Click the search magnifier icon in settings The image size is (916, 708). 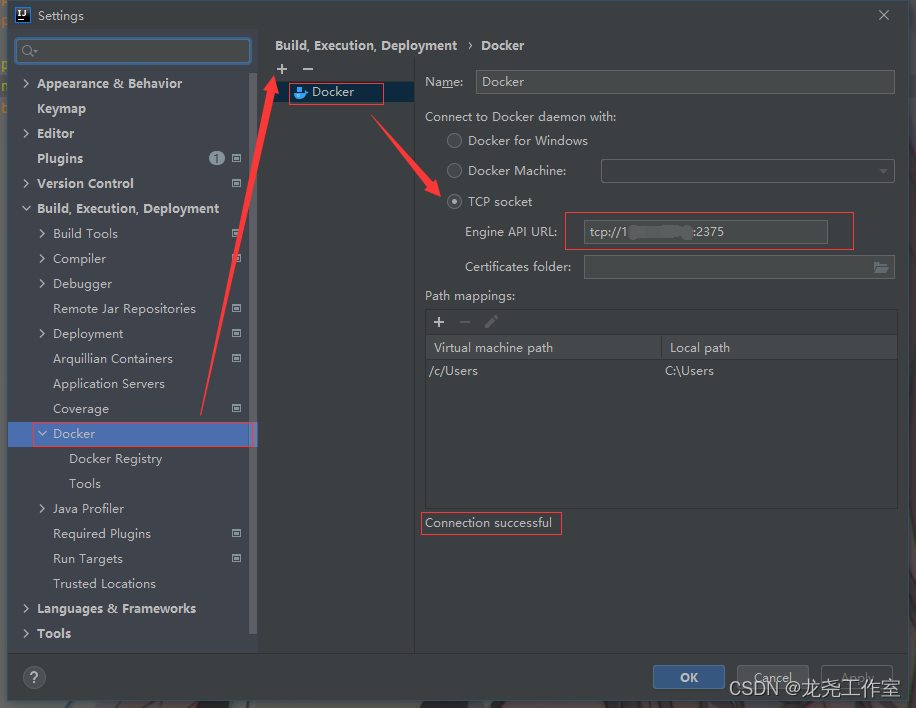click(x=29, y=51)
